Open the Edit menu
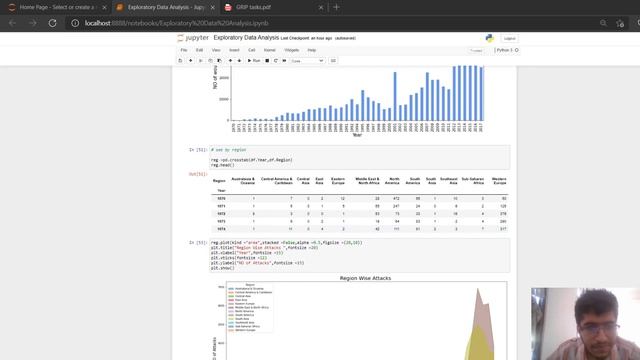Viewport: 640px width, 360px height. (199, 50)
